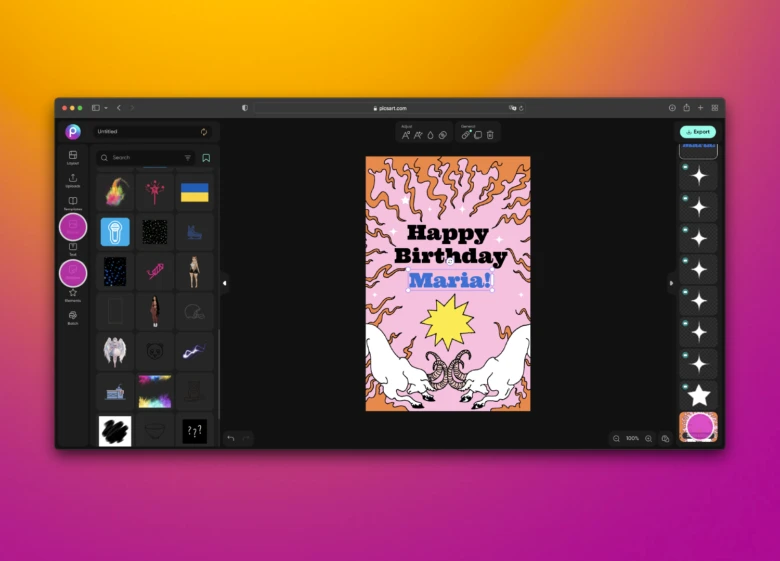Open the Uploads panel

73,180
